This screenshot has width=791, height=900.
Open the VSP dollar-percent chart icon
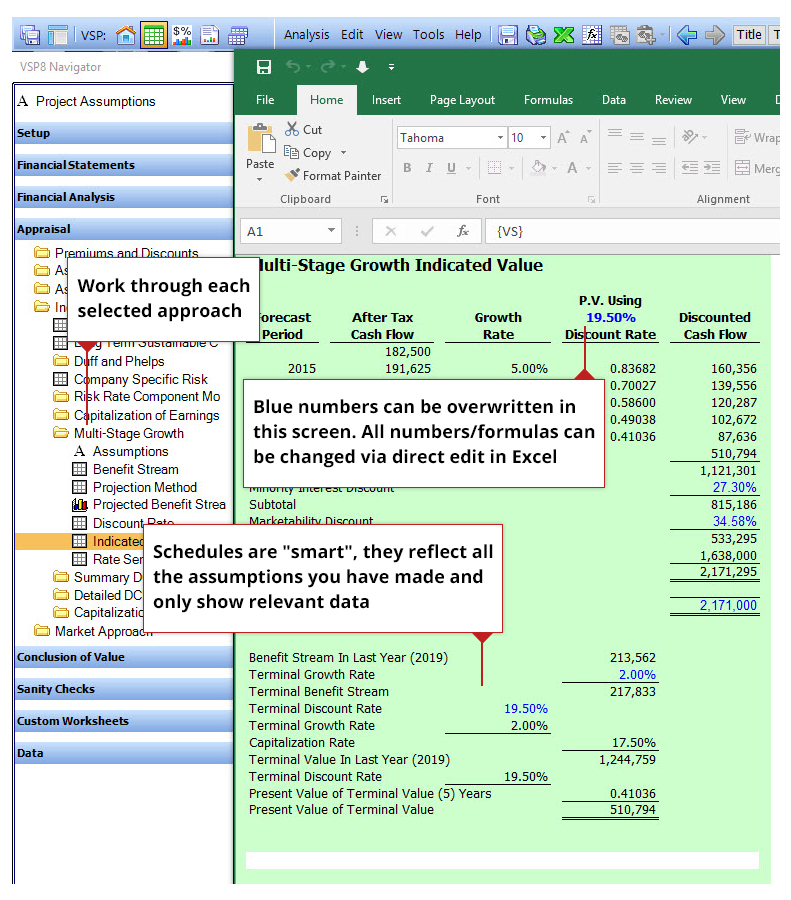182,36
